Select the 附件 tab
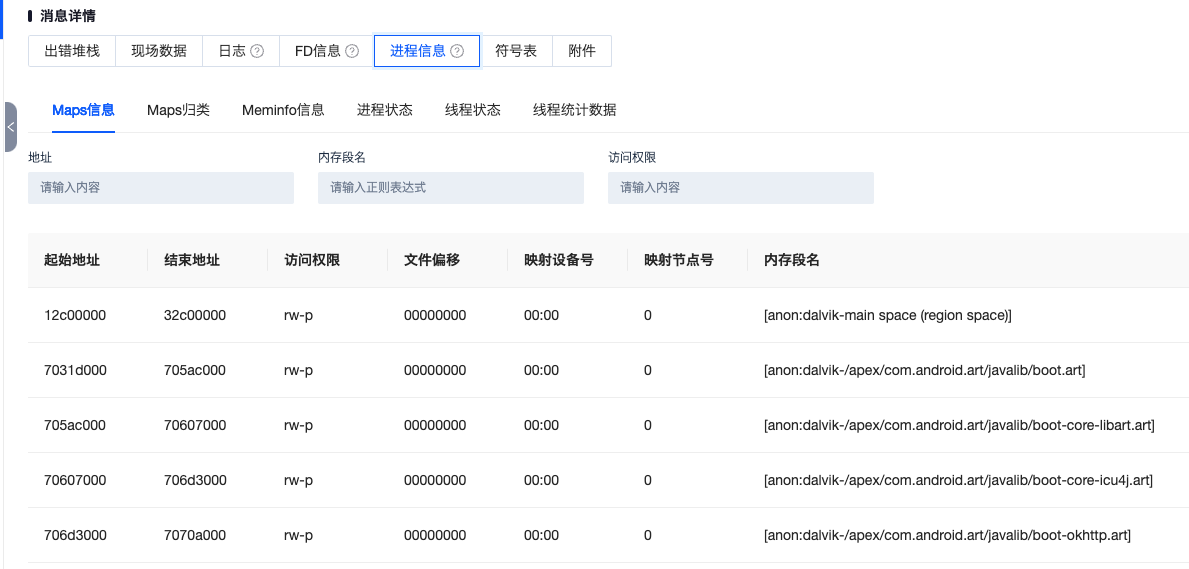 (582, 51)
